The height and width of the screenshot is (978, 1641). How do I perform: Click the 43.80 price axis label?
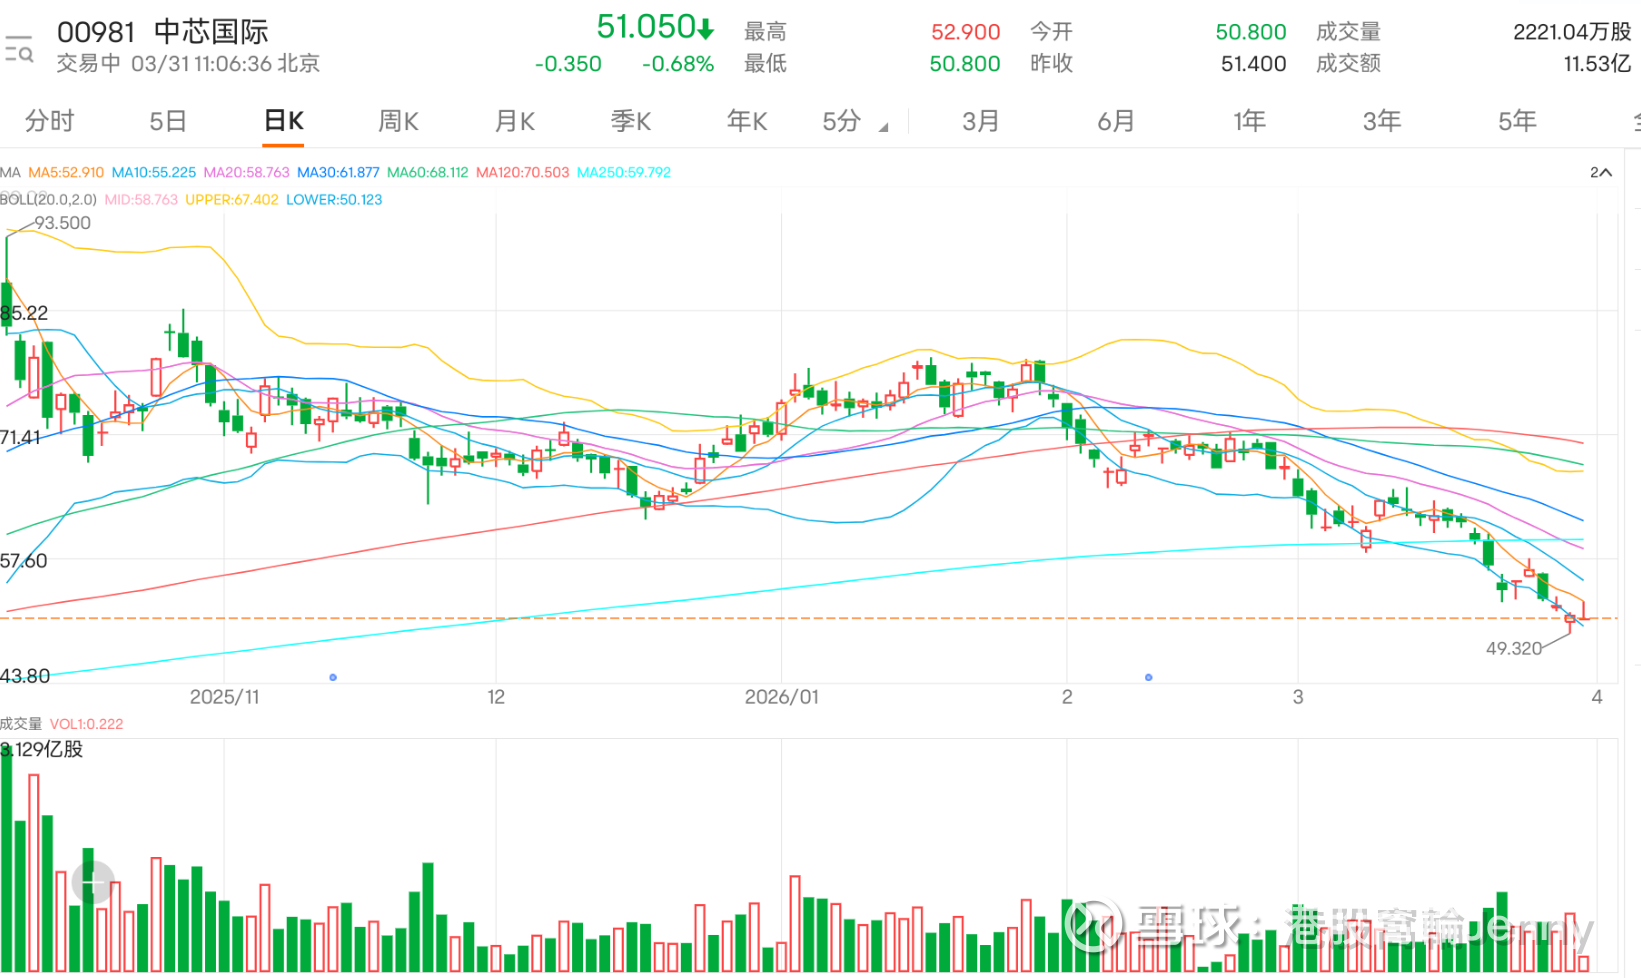click(x=25, y=676)
